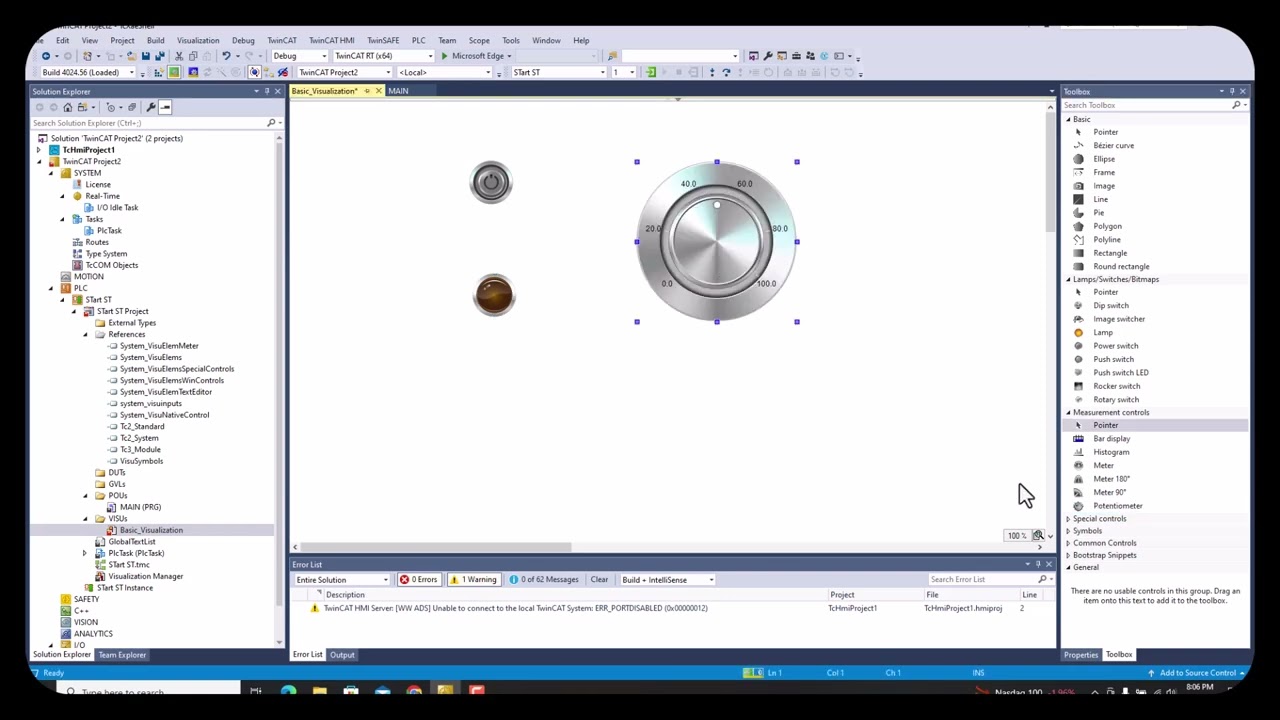Select the Round rectangle element
Image resolution: width=1280 pixels, height=720 pixels.
1121,267
